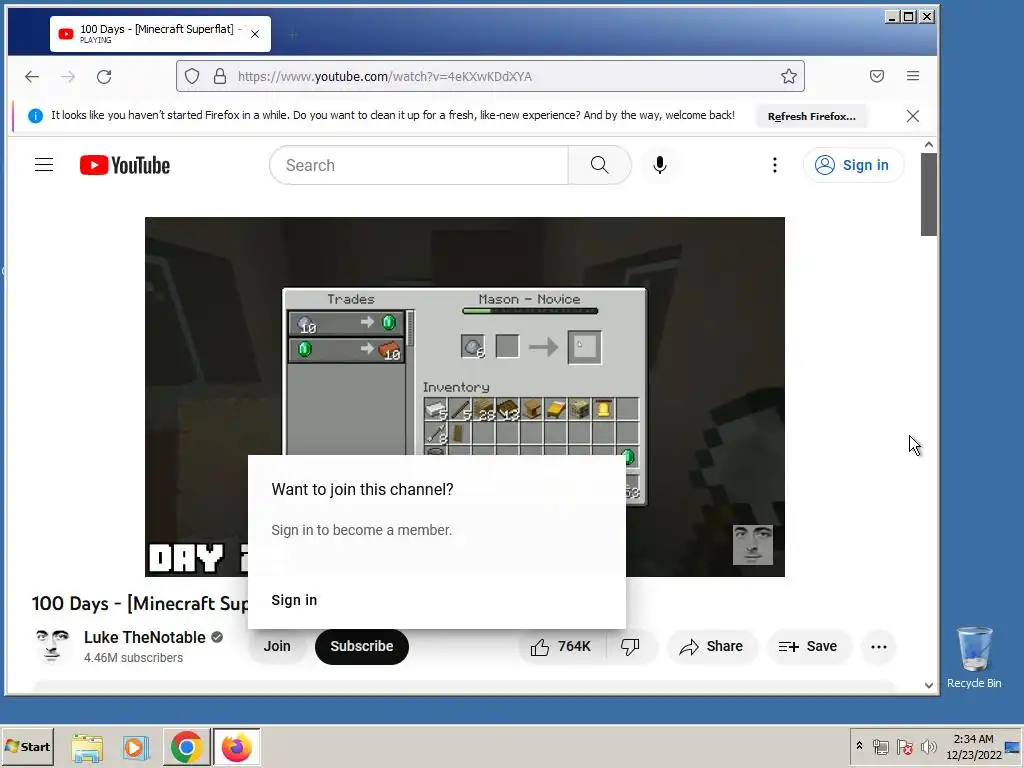
Task: Save video to a playlist
Action: pos(808,647)
